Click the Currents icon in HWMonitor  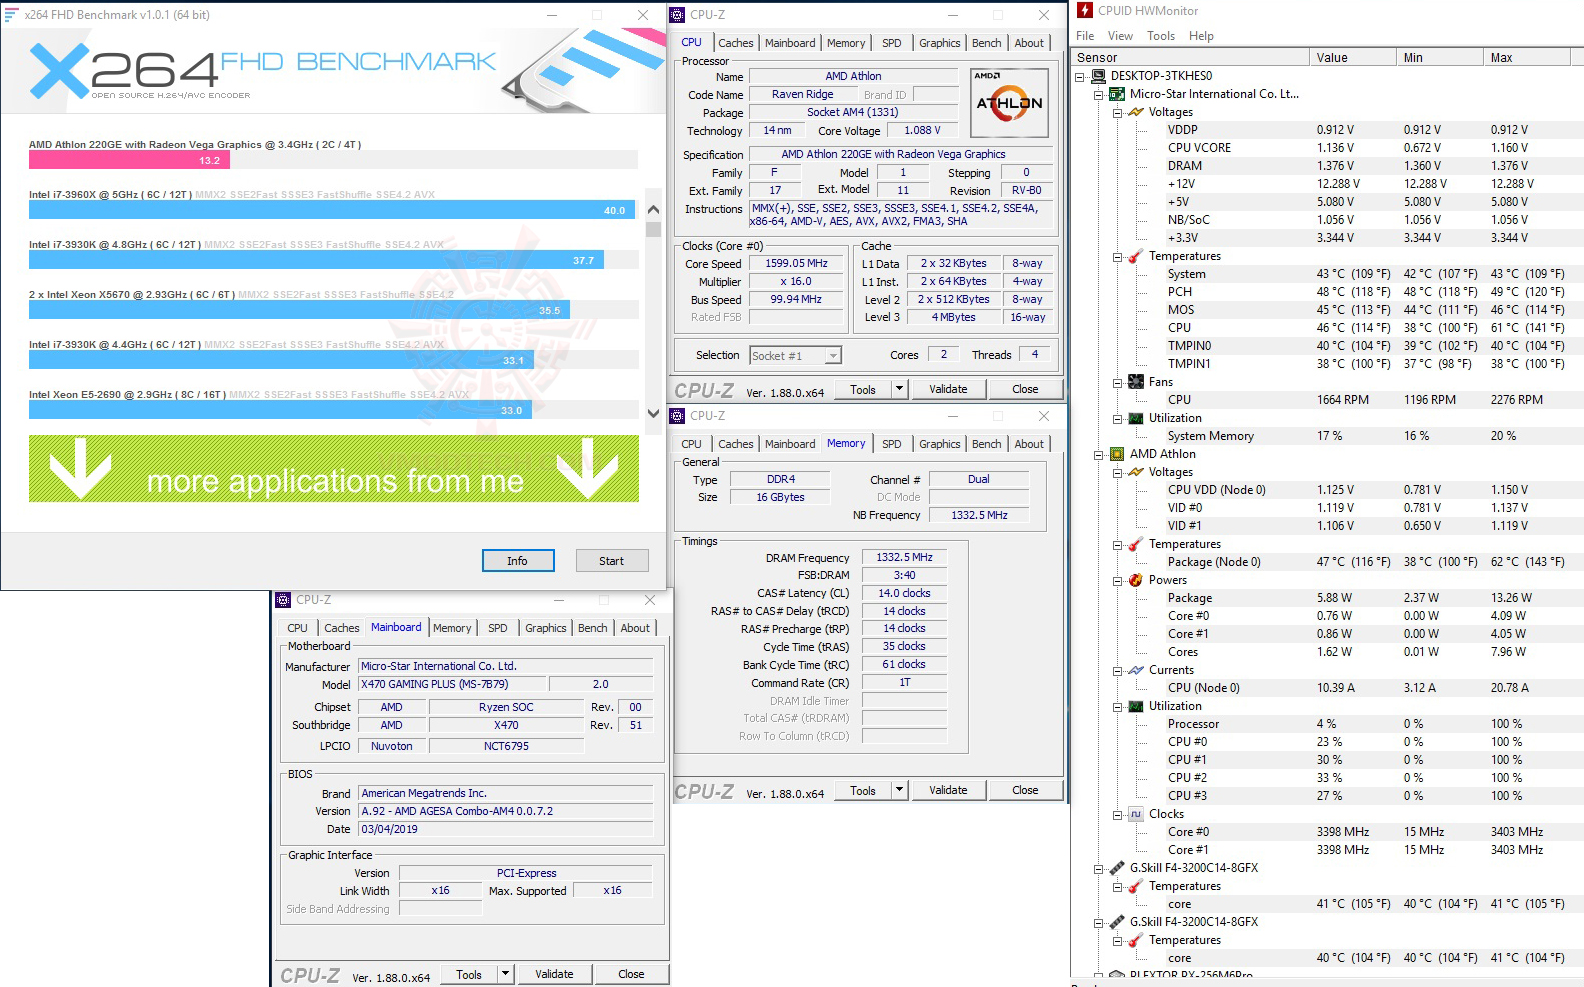(x=1136, y=670)
